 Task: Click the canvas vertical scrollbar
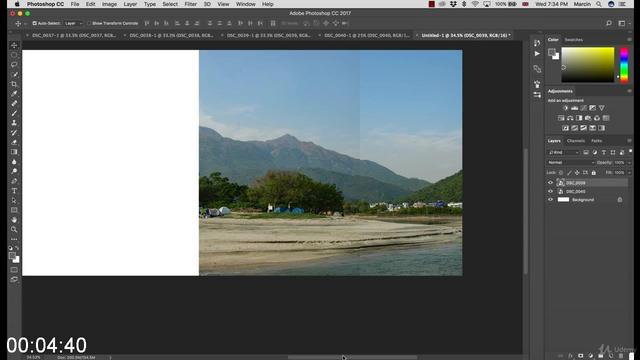coord(525,210)
